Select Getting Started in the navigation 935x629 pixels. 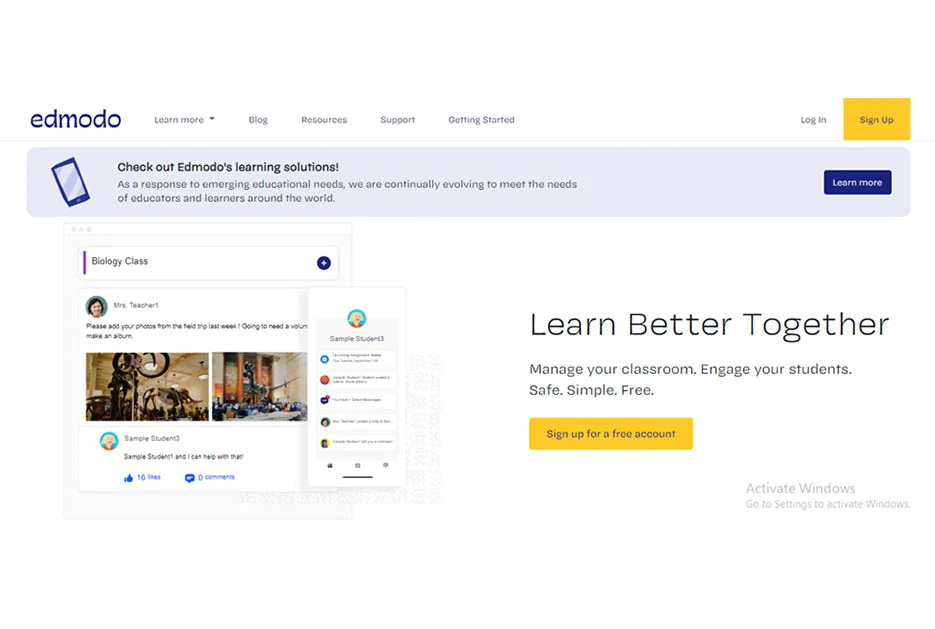click(x=481, y=119)
